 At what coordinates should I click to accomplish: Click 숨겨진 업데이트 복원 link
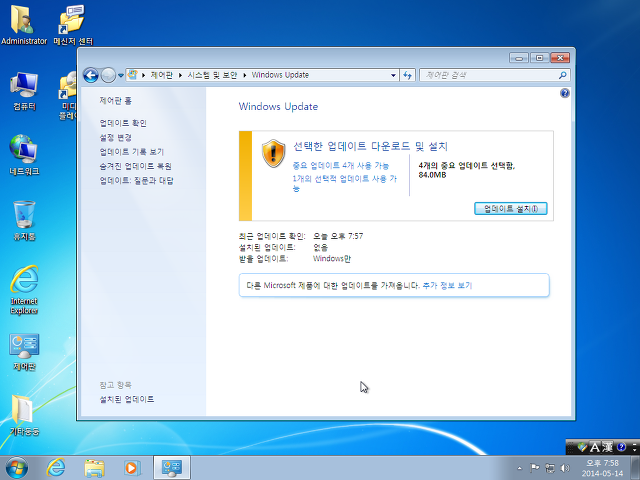click(136, 166)
